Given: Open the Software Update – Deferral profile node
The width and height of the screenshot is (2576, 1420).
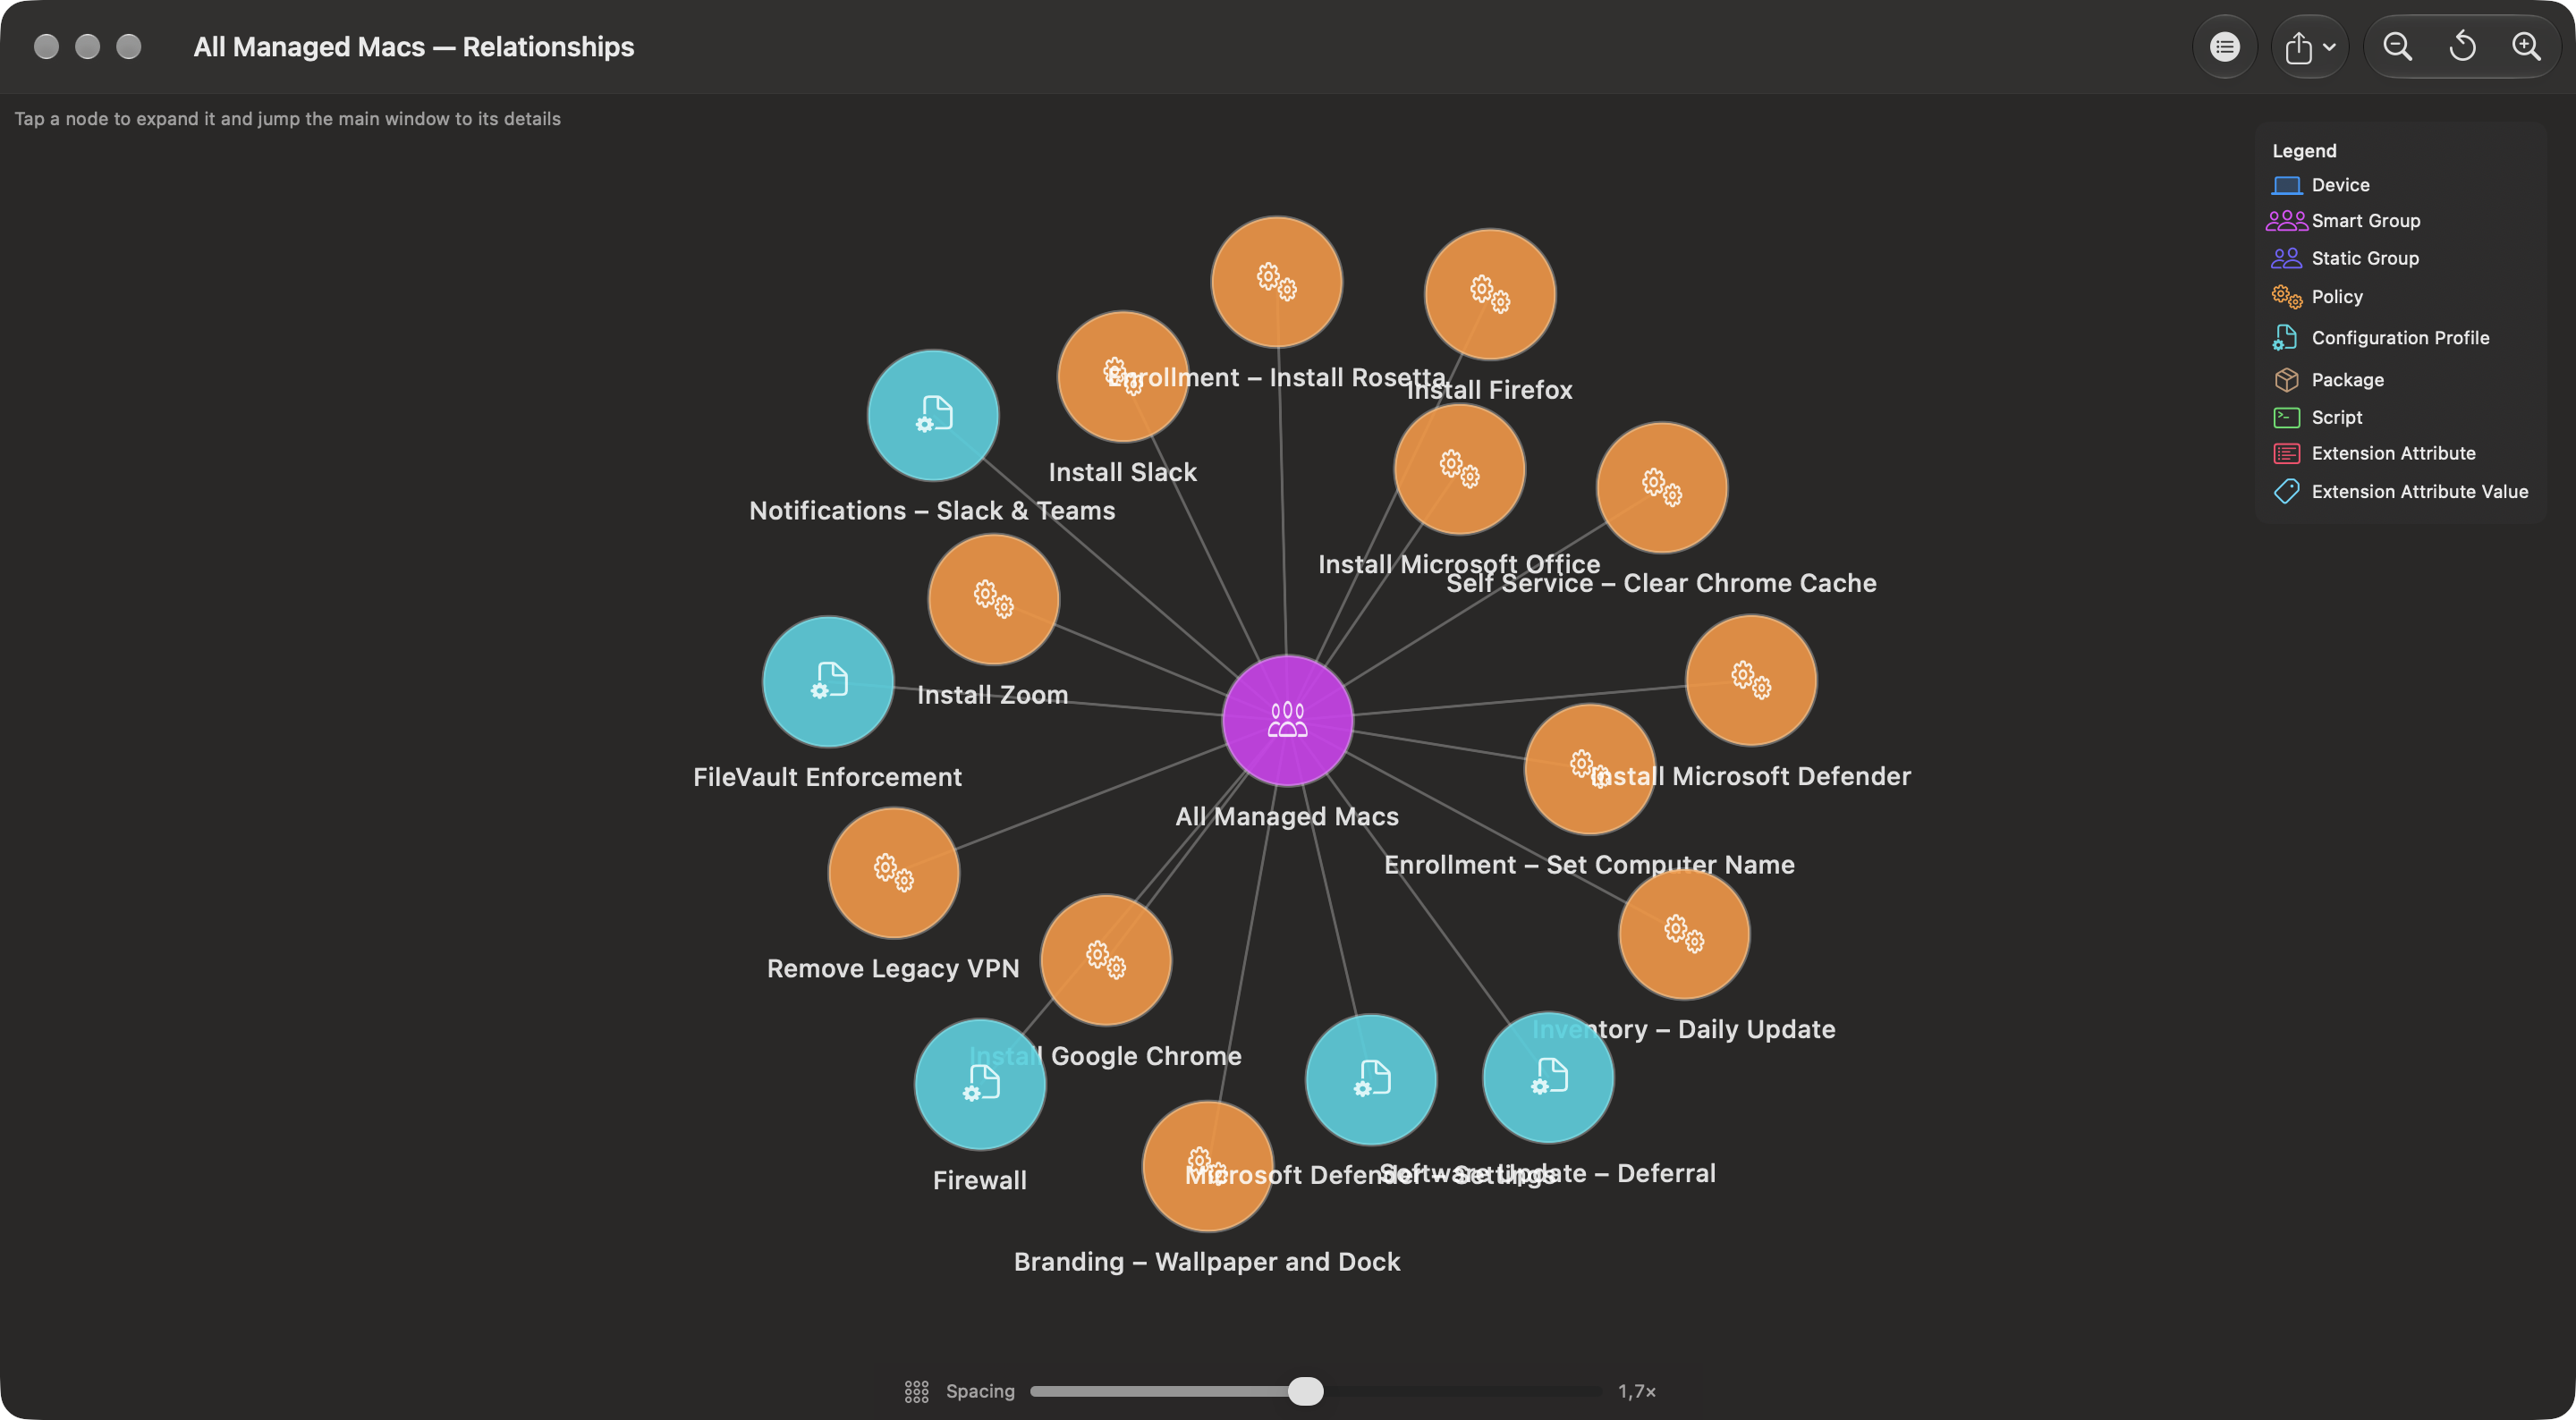Looking at the screenshot, I should tap(1548, 1078).
